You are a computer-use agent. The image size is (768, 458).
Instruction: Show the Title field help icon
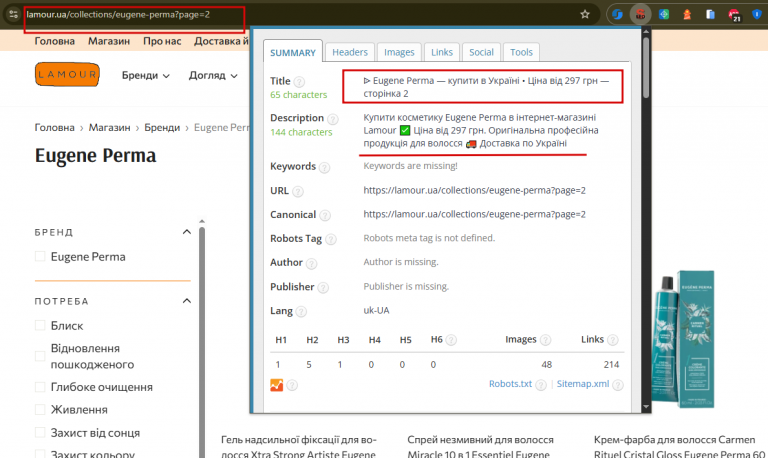coord(299,82)
